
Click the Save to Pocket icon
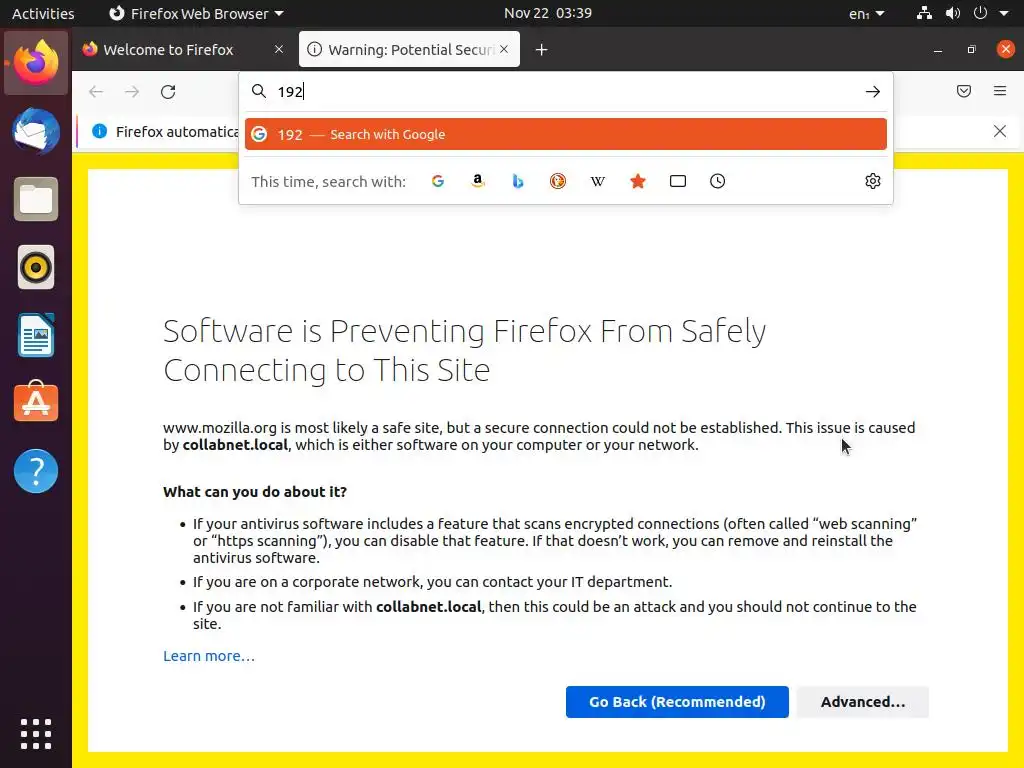(964, 92)
